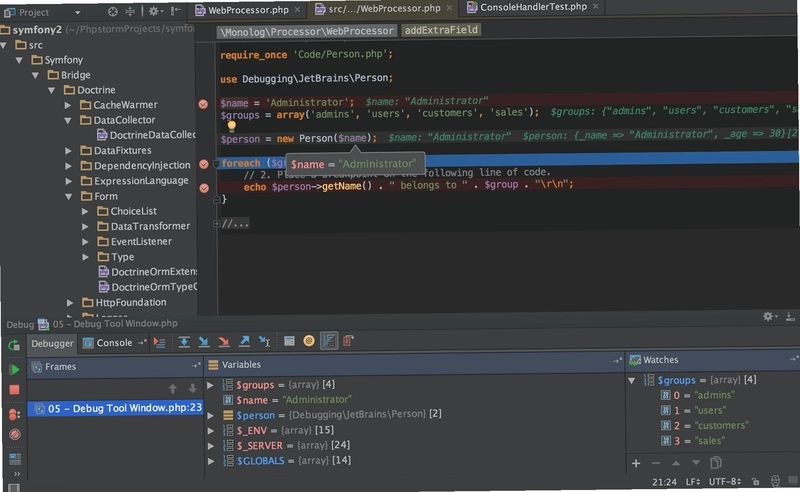This screenshot has height=492, width=800.
Task: Toggle breakpoint on the foreach line
Action: (204, 164)
